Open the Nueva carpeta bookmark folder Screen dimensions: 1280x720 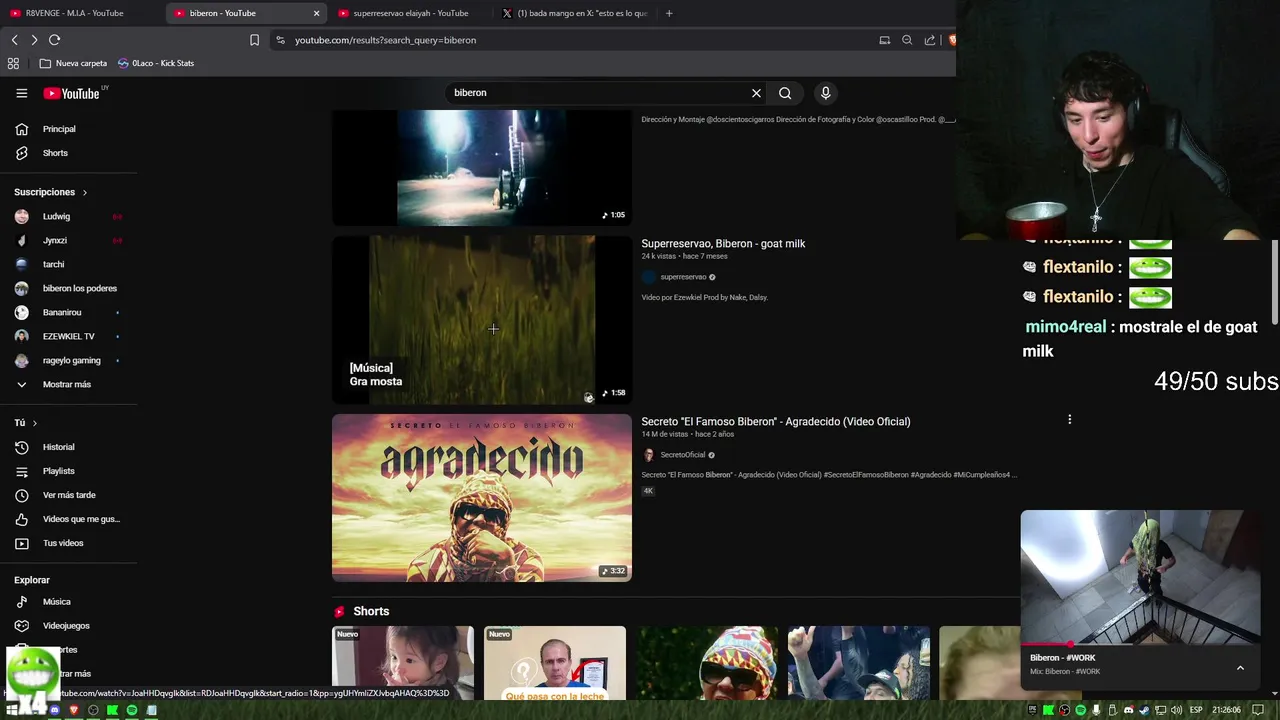[x=73, y=63]
